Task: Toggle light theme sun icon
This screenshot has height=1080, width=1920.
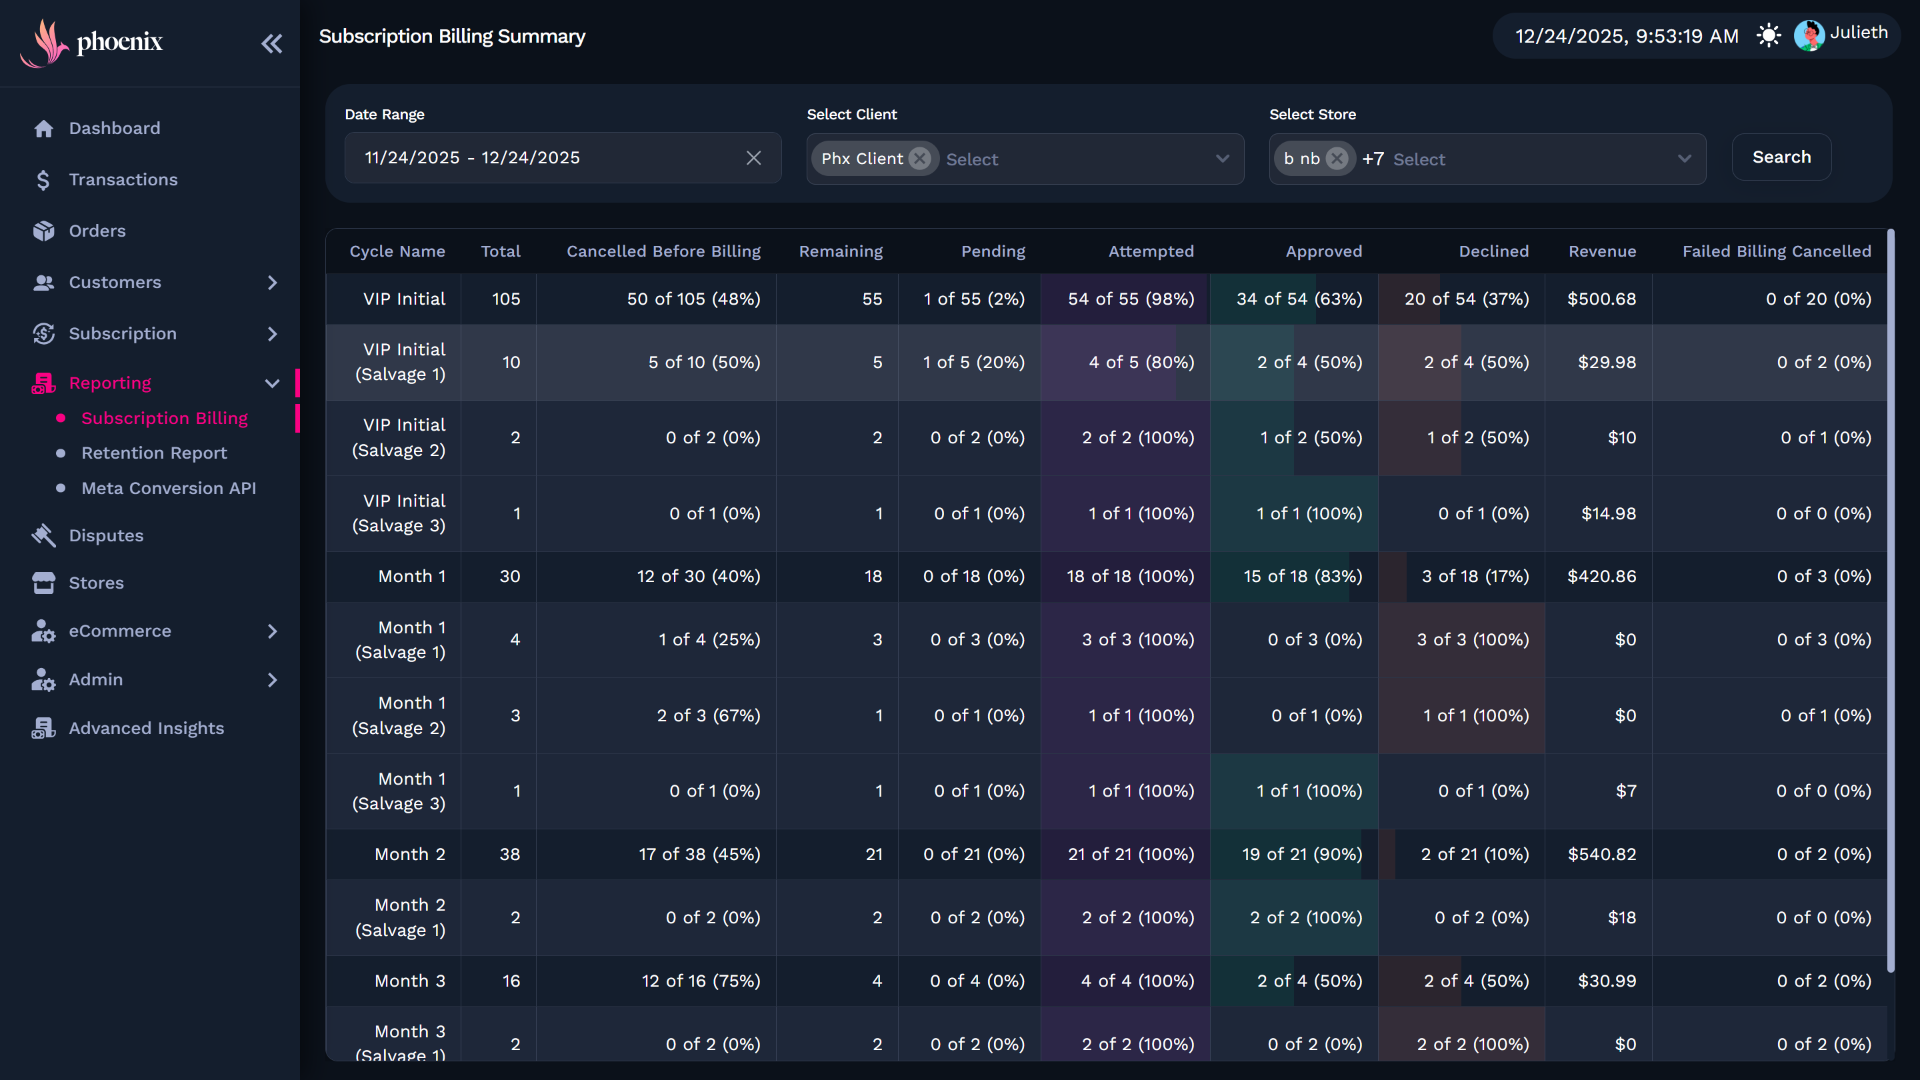Action: pos(1768,36)
